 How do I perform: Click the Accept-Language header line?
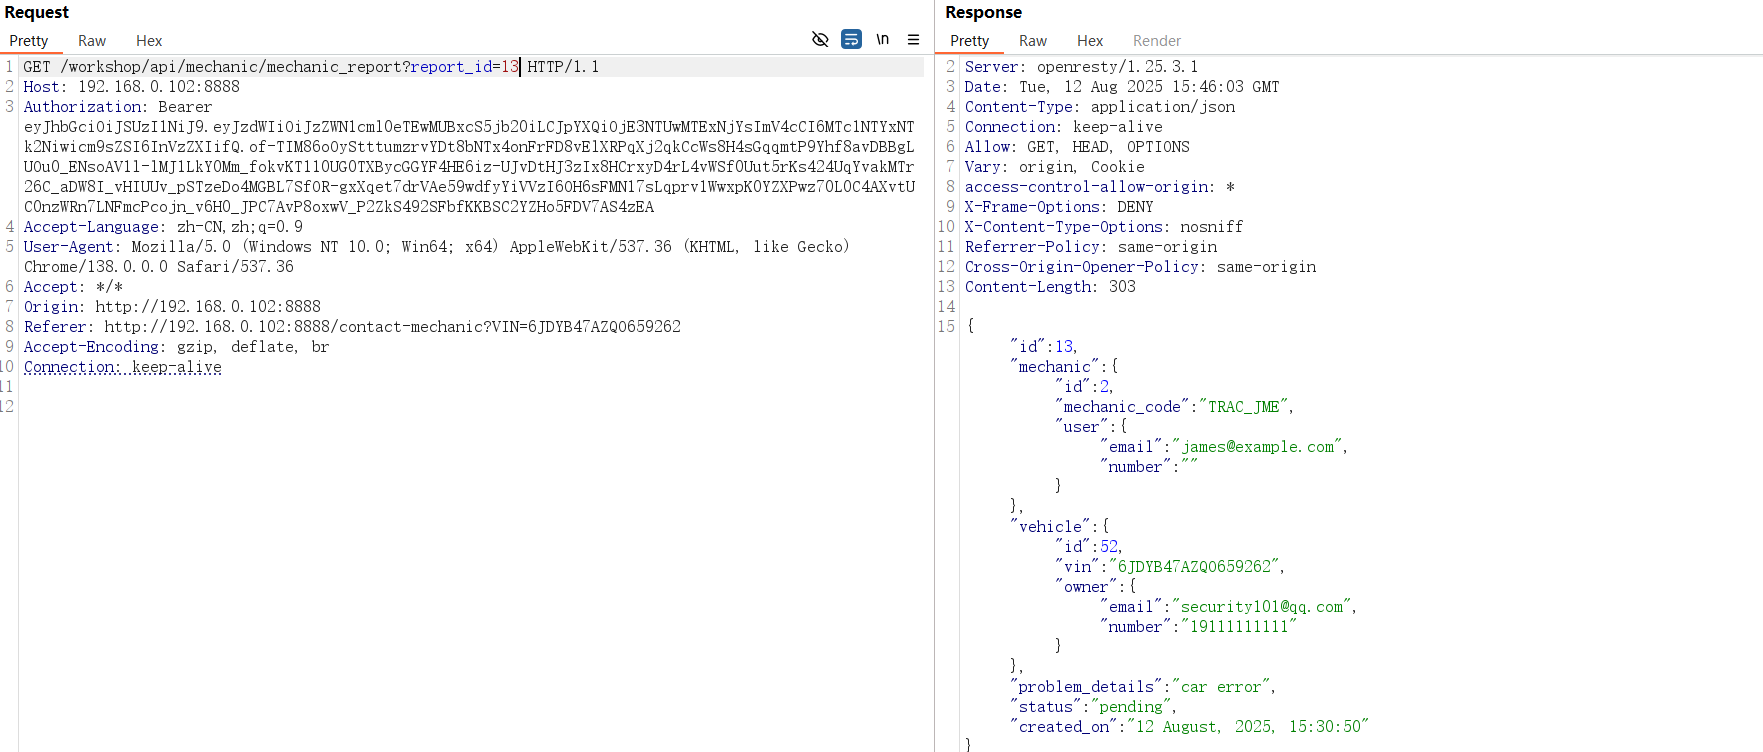[x=163, y=227]
